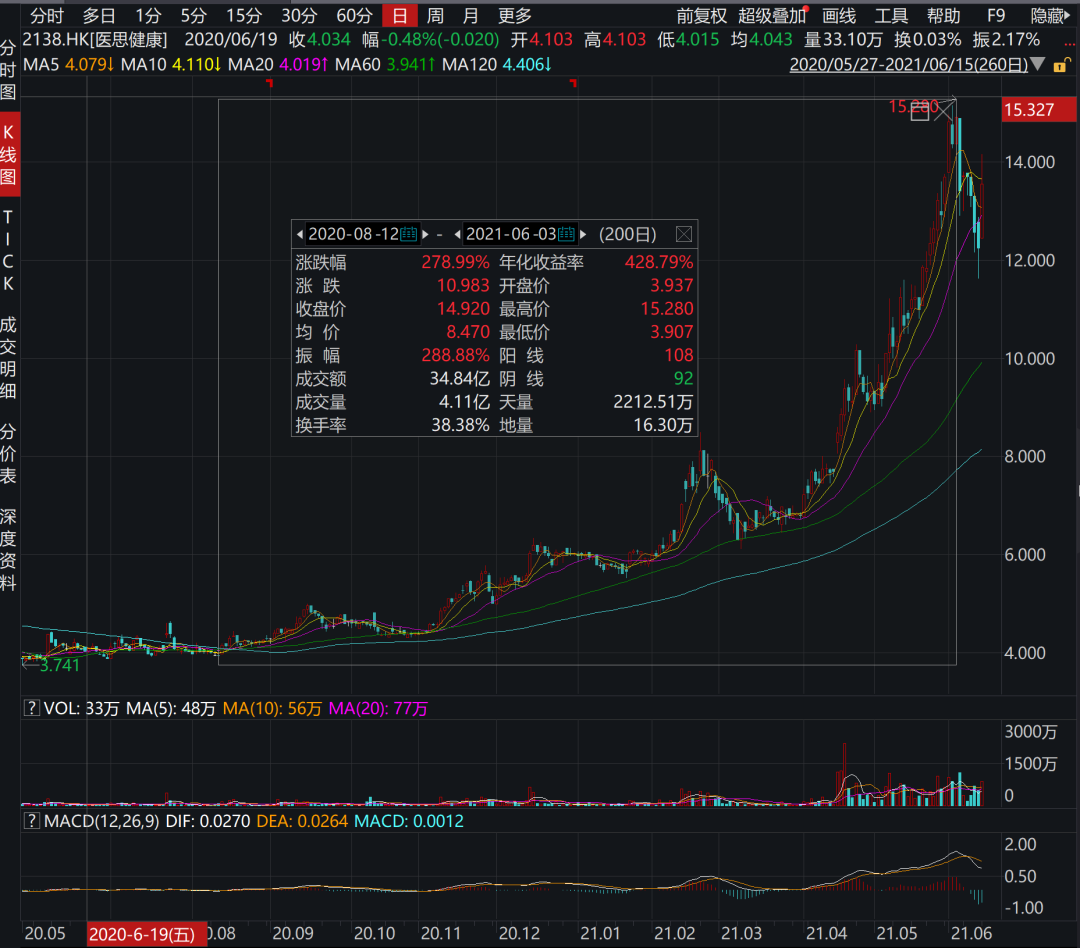Screen dimensions: 1080x948
Task: Expand the date range dropdown triangle
Action: tap(1039, 65)
